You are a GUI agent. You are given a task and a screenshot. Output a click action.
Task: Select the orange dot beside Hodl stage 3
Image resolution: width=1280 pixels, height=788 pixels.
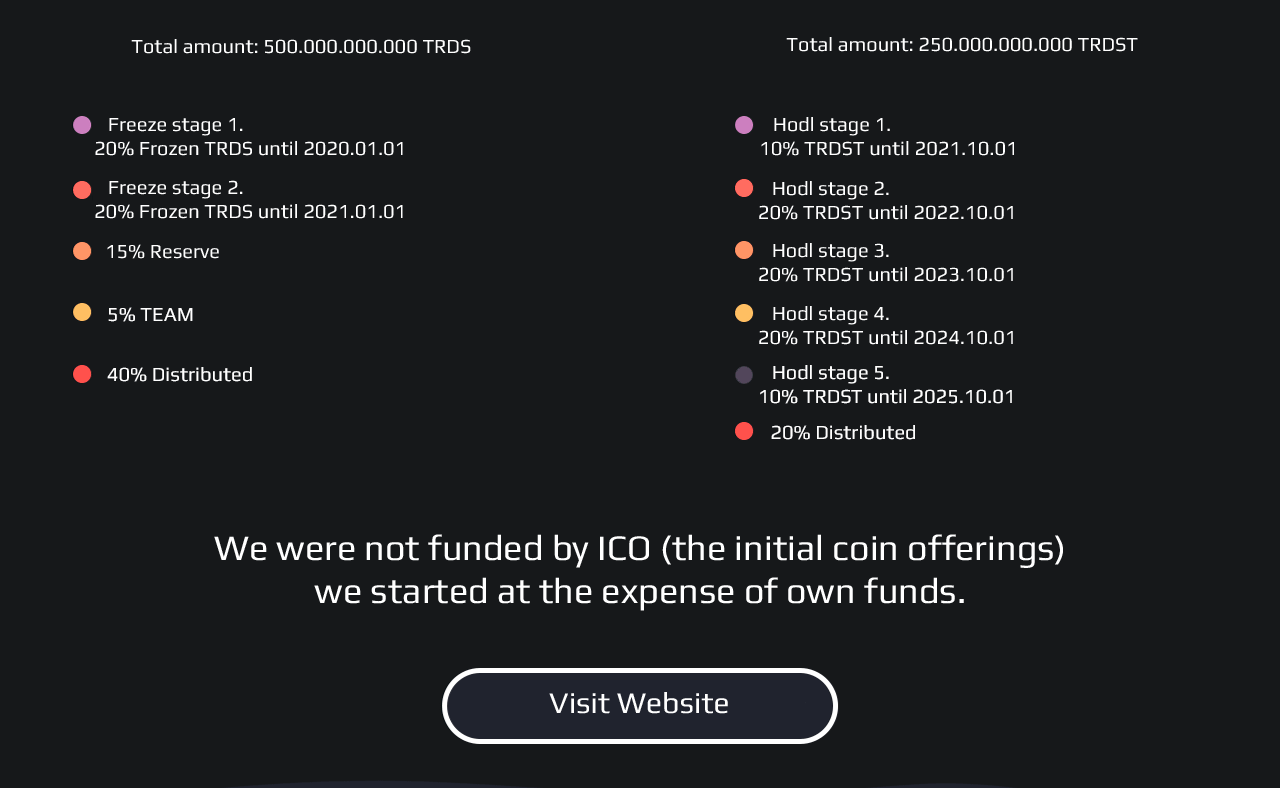[x=744, y=250]
